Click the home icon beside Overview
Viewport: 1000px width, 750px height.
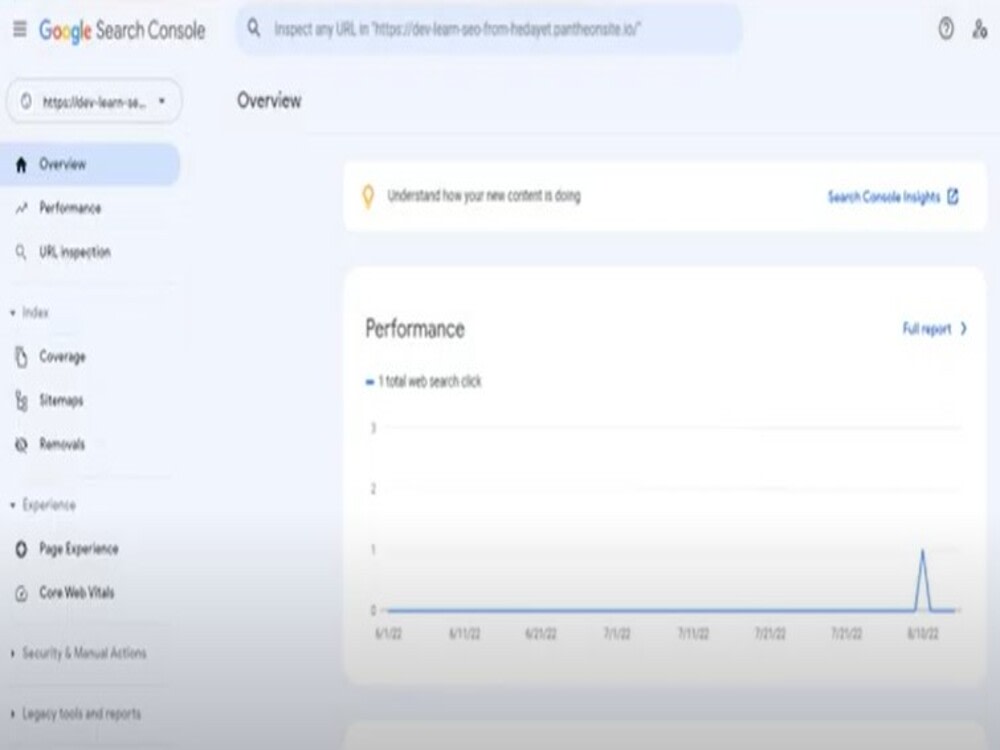(x=21, y=165)
